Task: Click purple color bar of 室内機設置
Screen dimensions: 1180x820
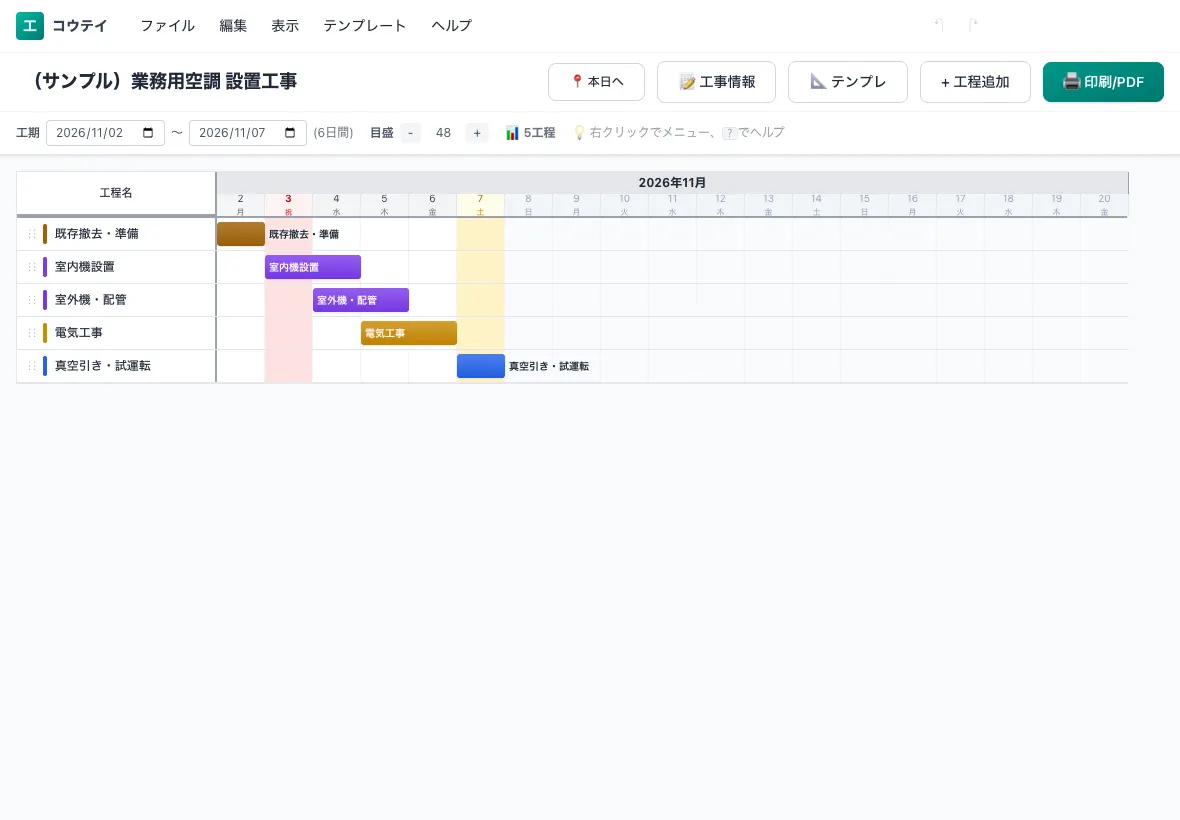Action: click(45, 267)
